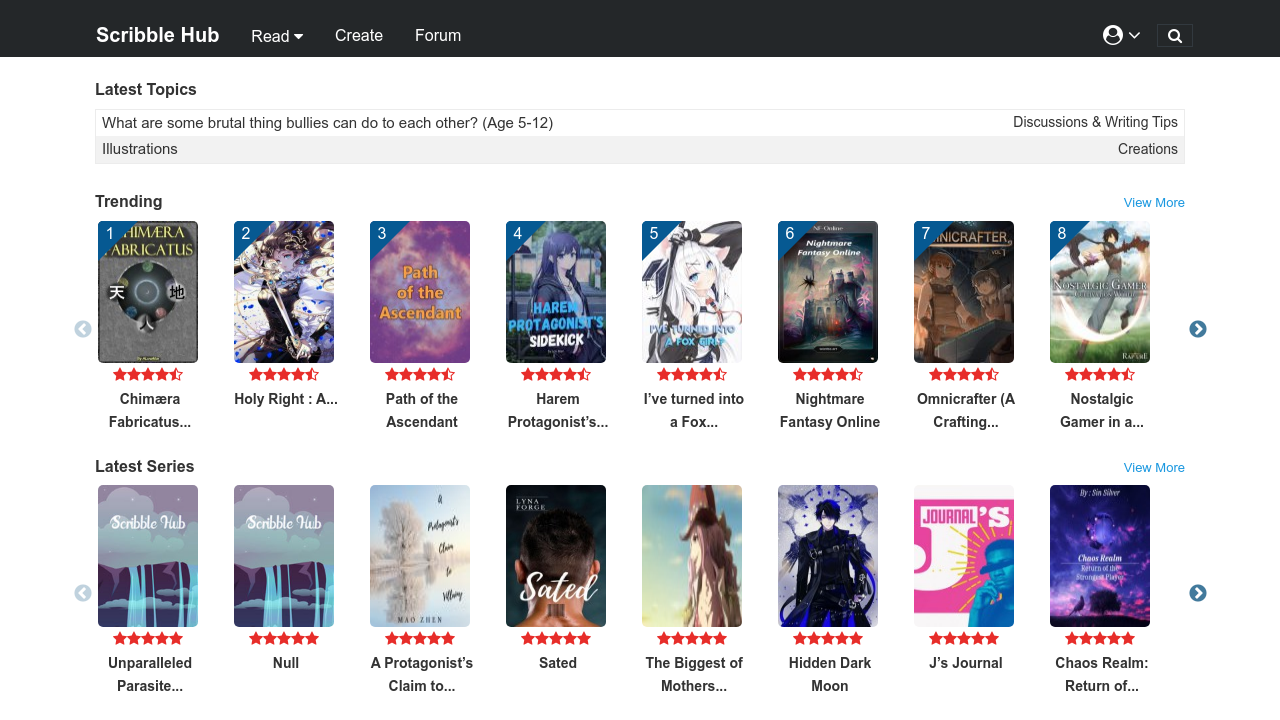
Task: Click star rating under Nightmare Fantasy Online
Action: pyautogui.click(x=828, y=375)
